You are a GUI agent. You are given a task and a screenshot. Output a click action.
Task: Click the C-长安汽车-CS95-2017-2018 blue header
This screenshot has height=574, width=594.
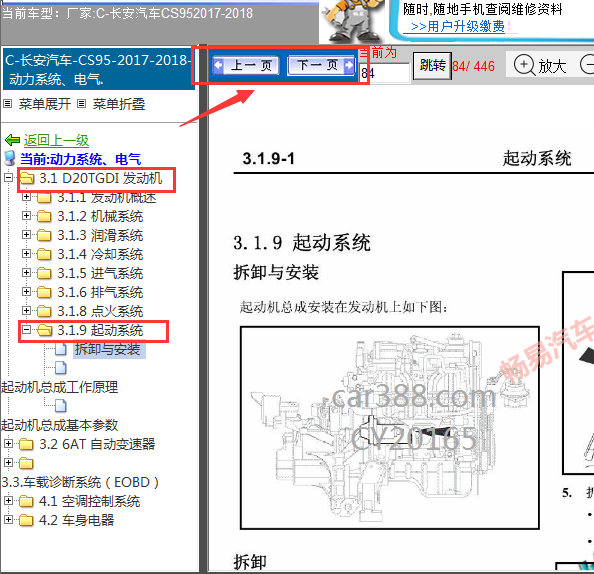pos(98,69)
